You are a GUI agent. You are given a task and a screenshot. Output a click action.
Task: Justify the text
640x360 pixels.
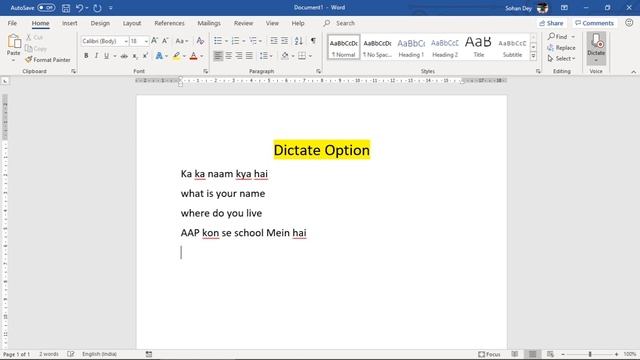(x=249, y=56)
